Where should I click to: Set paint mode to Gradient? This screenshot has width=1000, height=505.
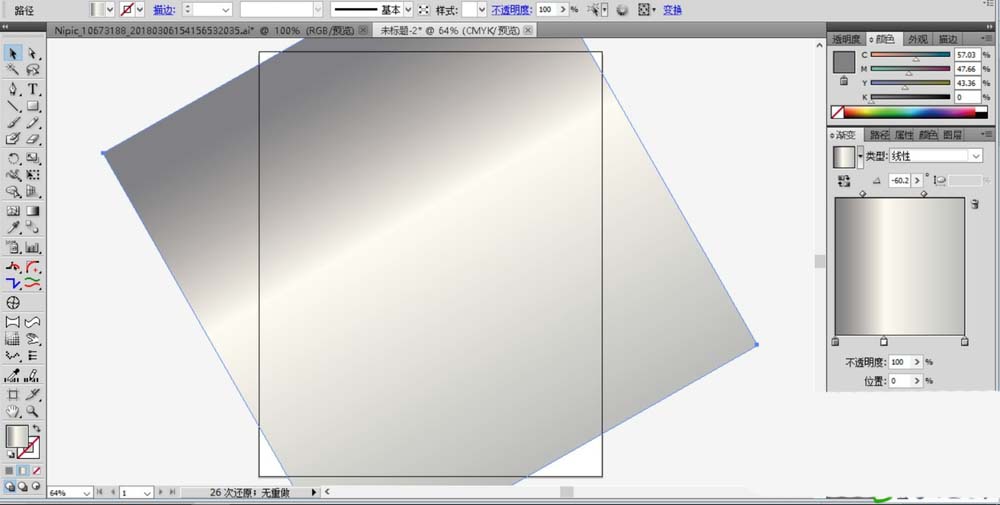[23, 471]
